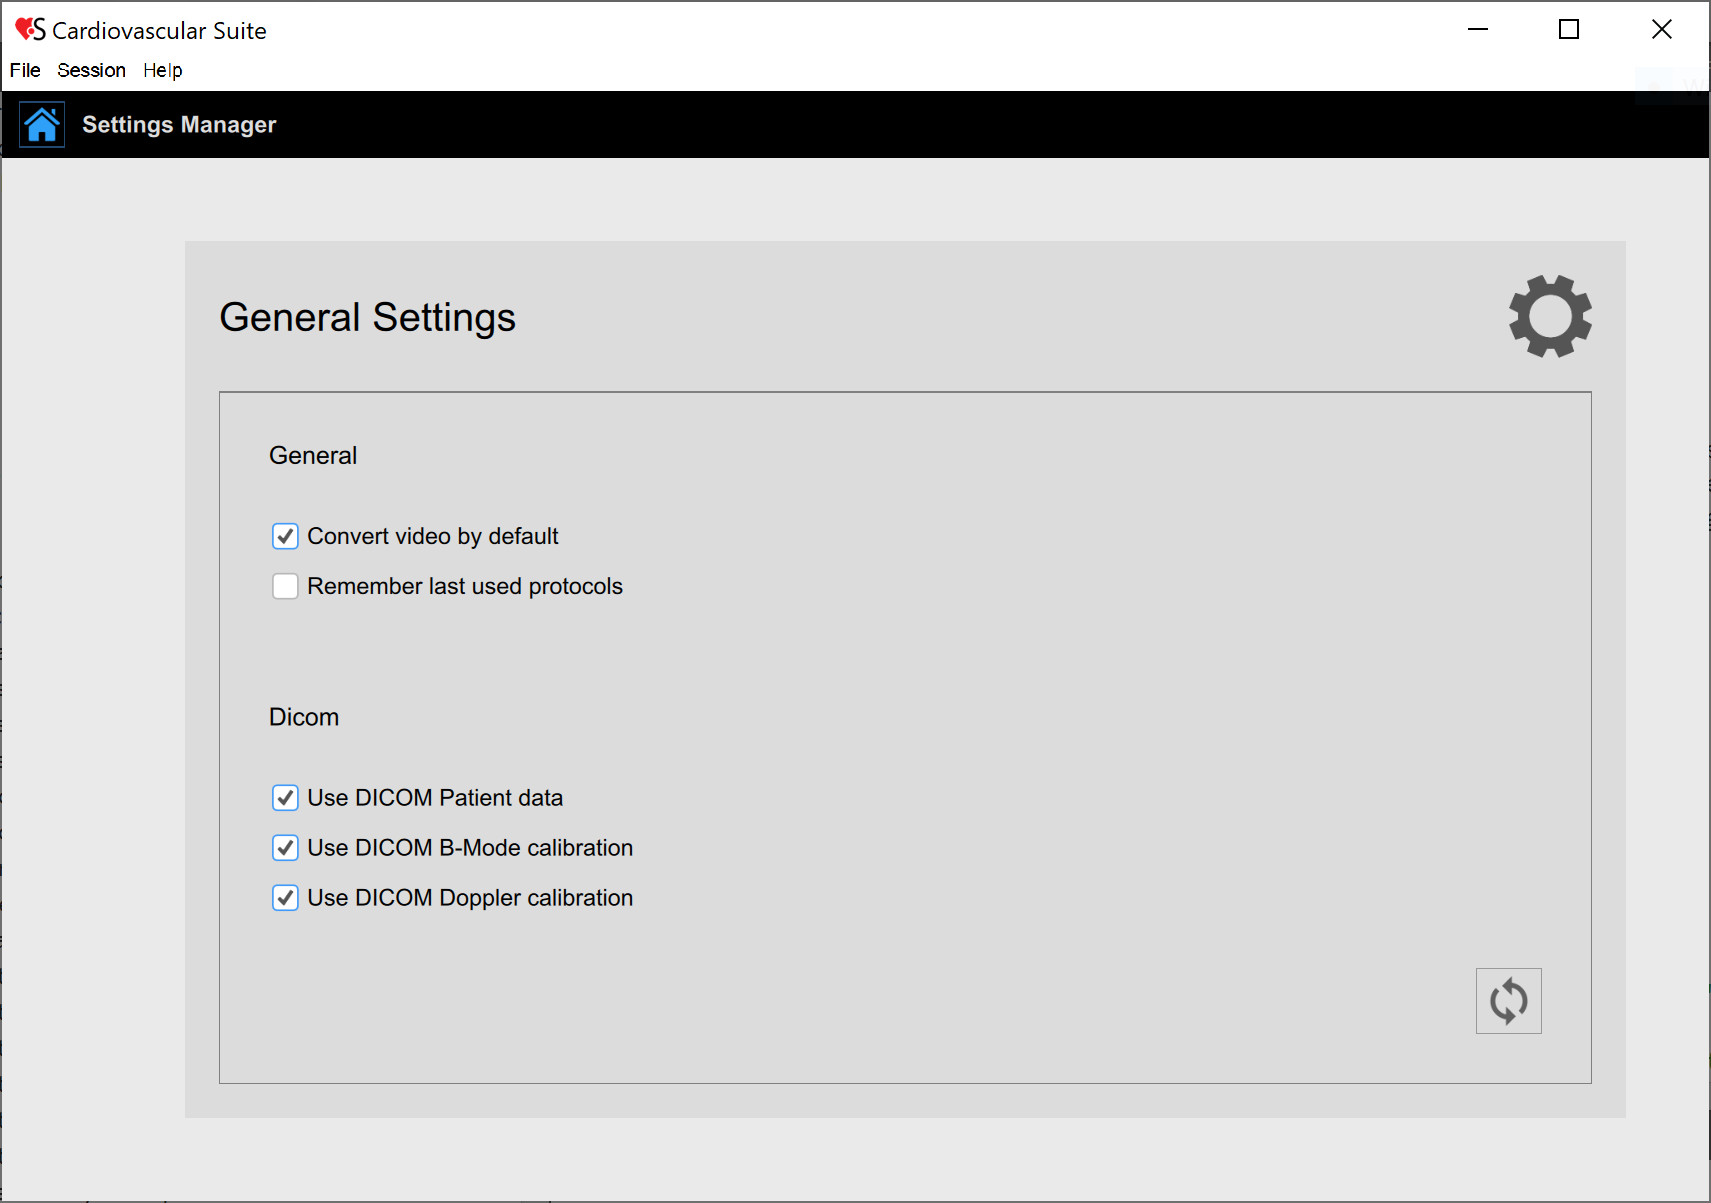Minimize the Cardiovascular Suite window

[1478, 30]
